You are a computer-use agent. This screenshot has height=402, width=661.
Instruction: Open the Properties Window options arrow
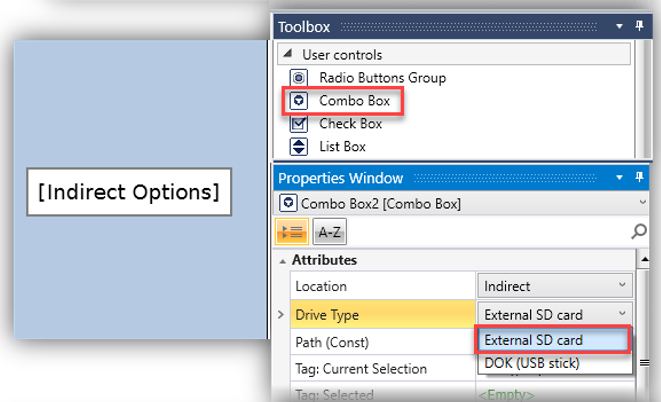click(620, 179)
